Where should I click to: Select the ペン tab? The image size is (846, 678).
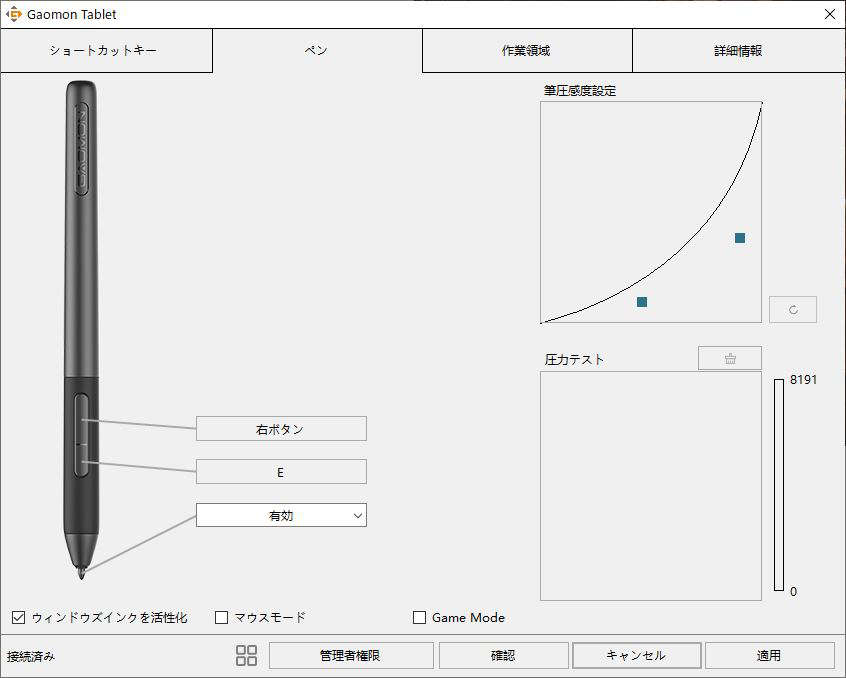317,51
